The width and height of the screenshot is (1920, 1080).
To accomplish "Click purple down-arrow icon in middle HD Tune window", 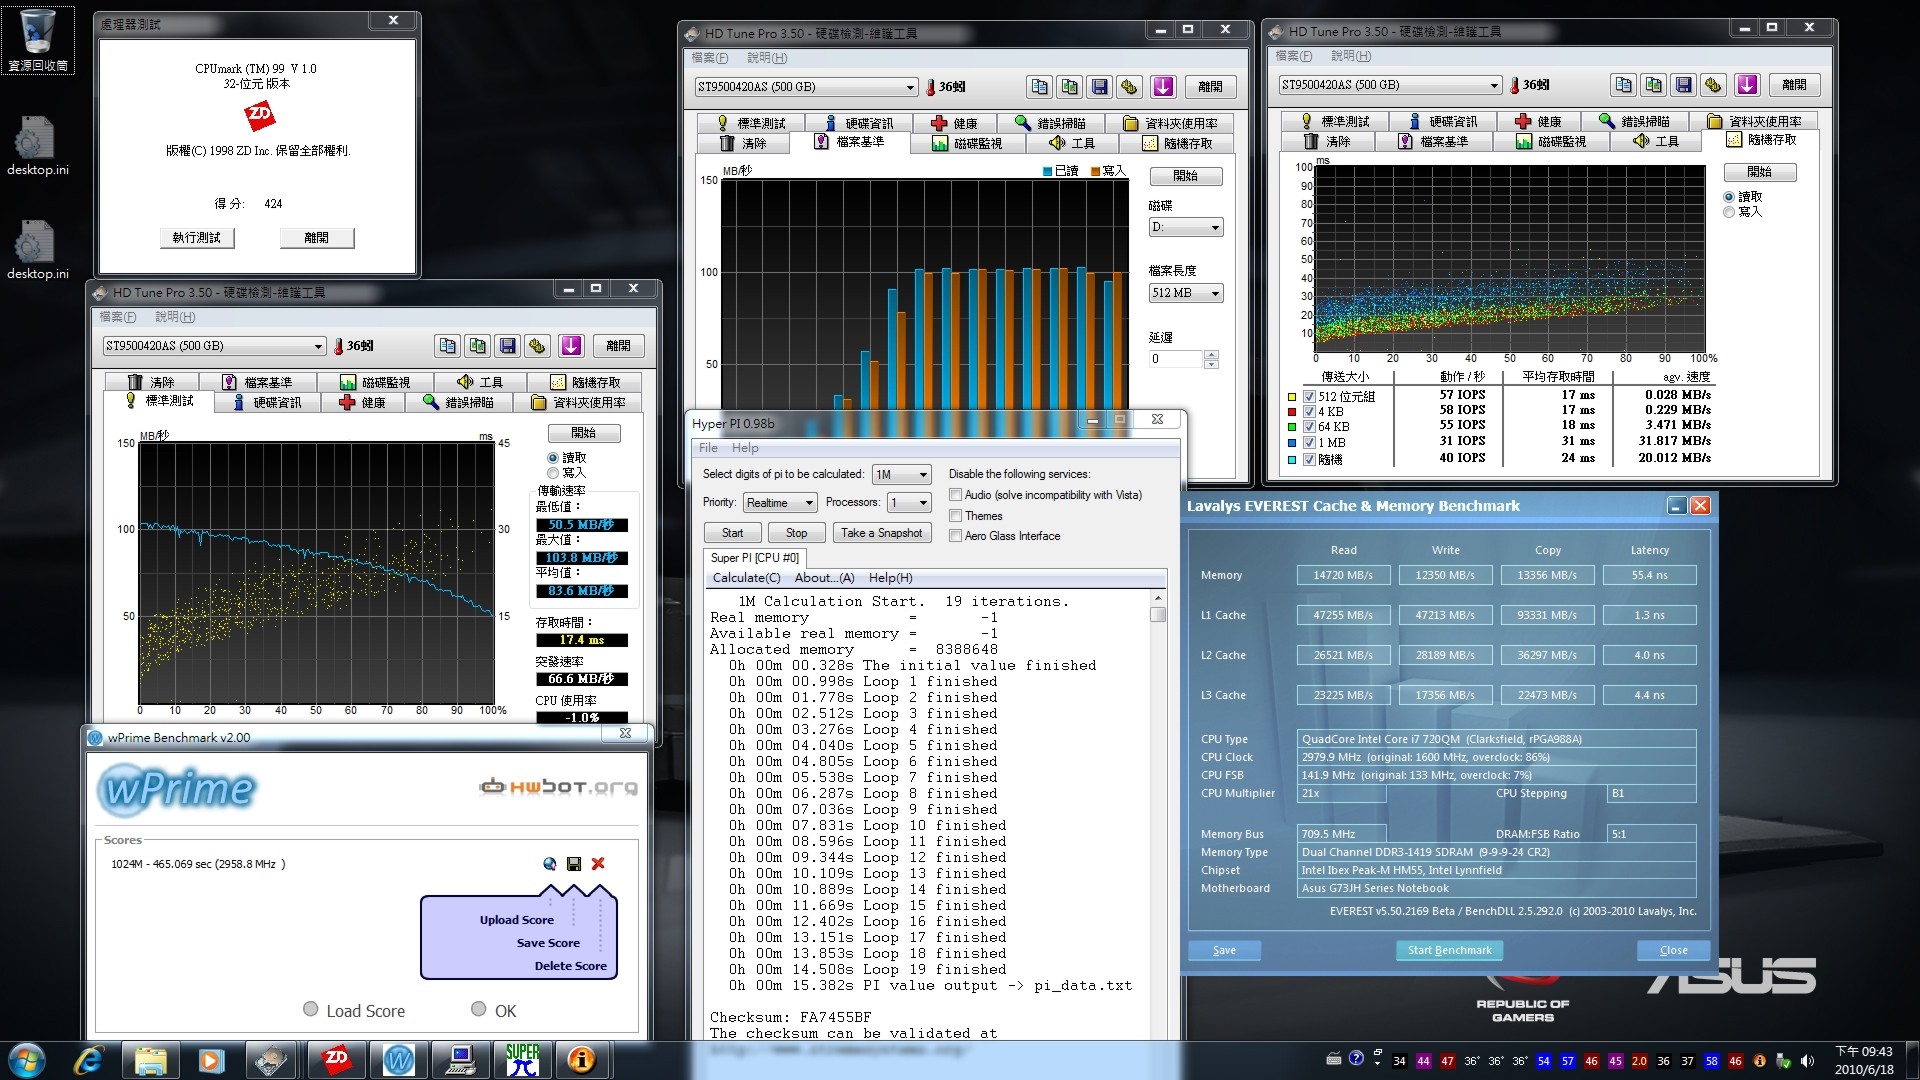I will coord(1163,87).
